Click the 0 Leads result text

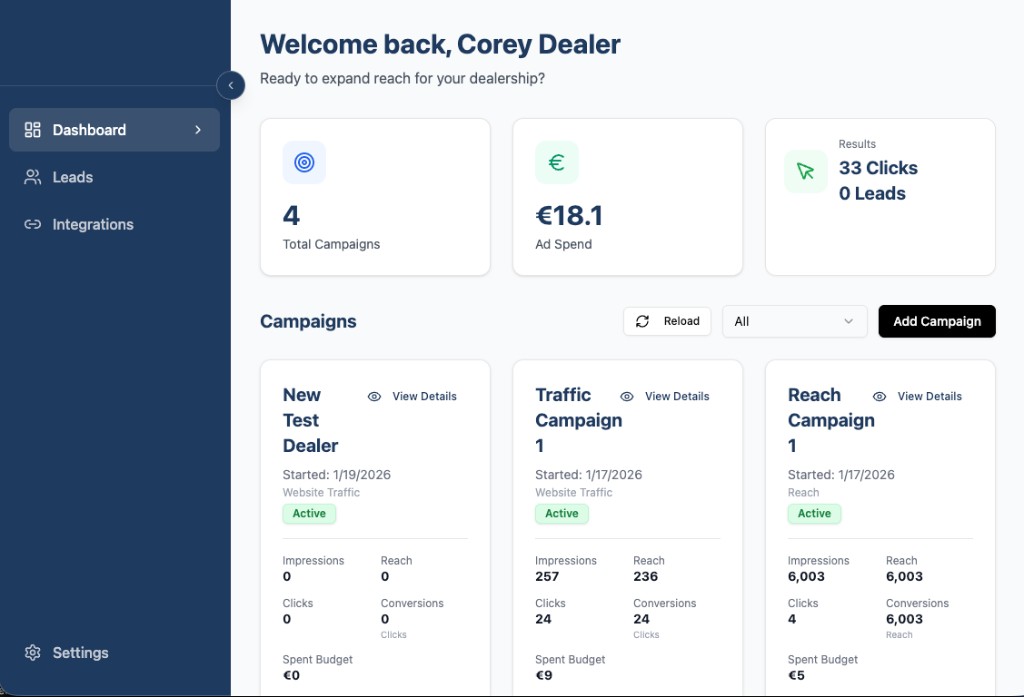pos(872,193)
